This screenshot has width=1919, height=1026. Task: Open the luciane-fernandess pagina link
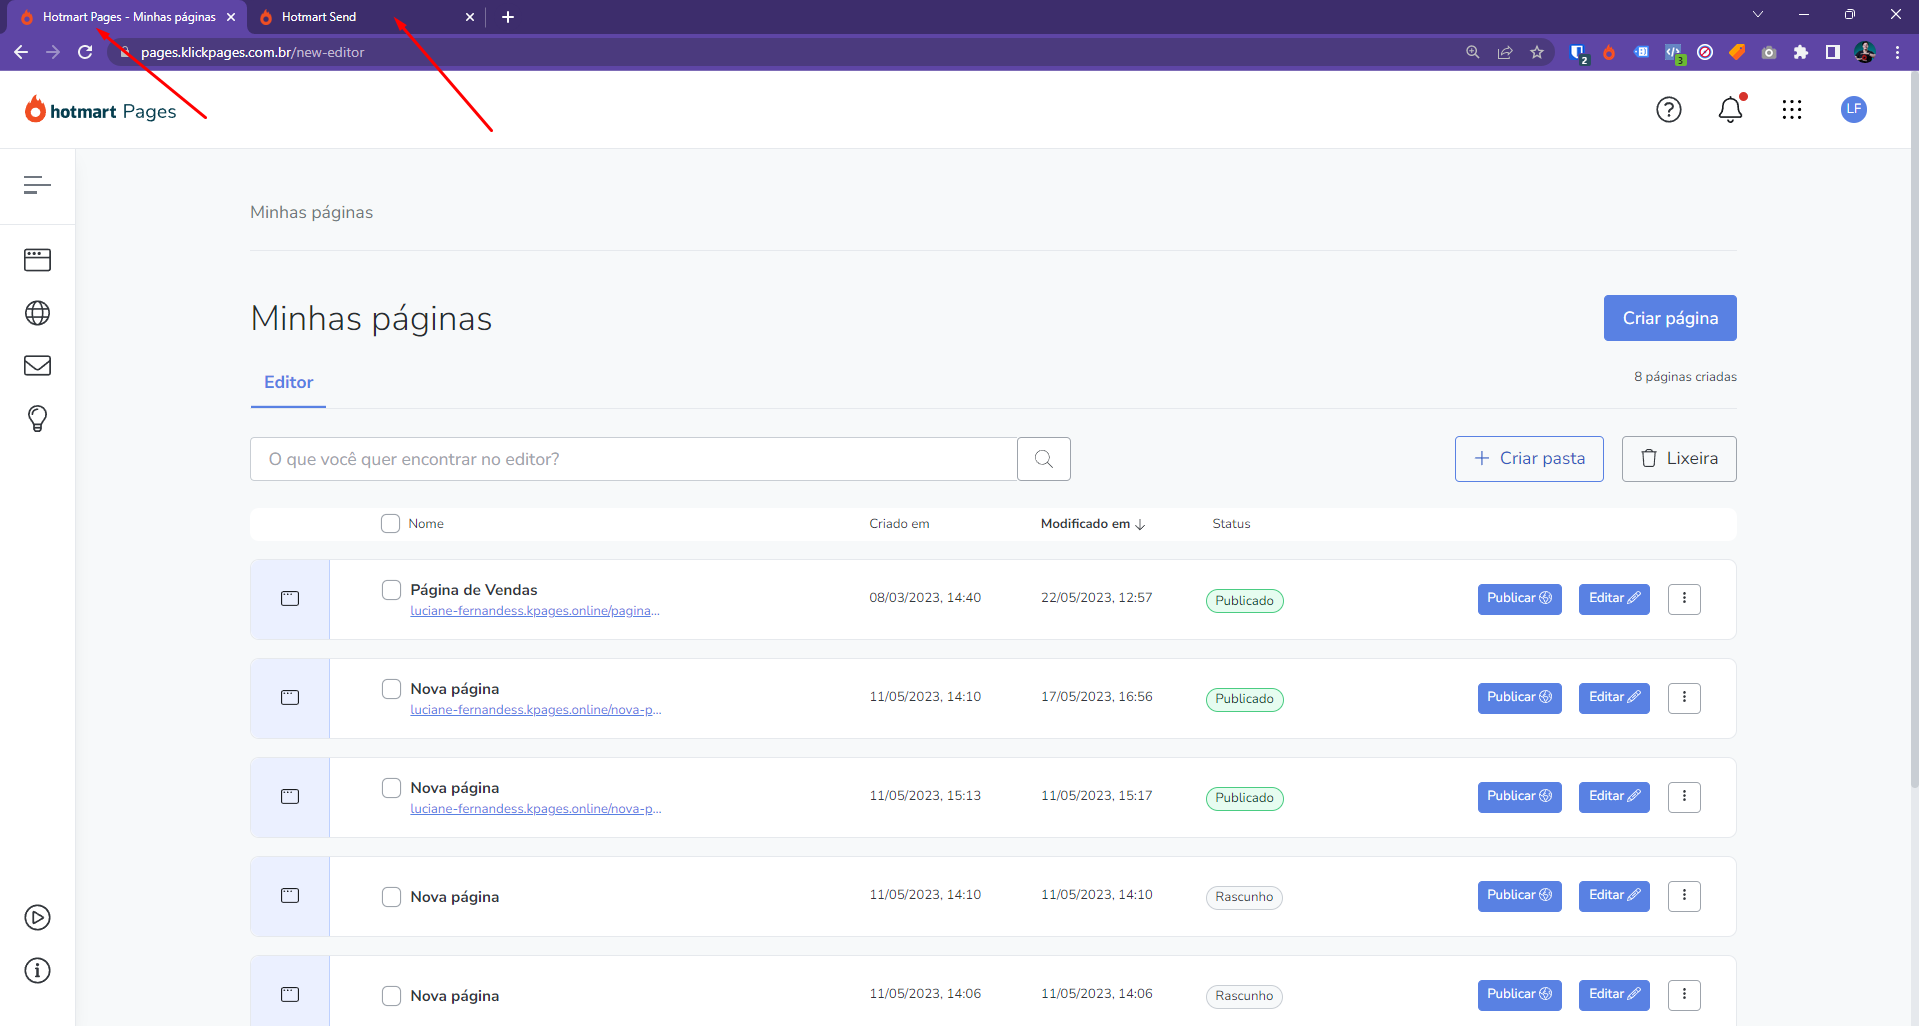coord(534,610)
